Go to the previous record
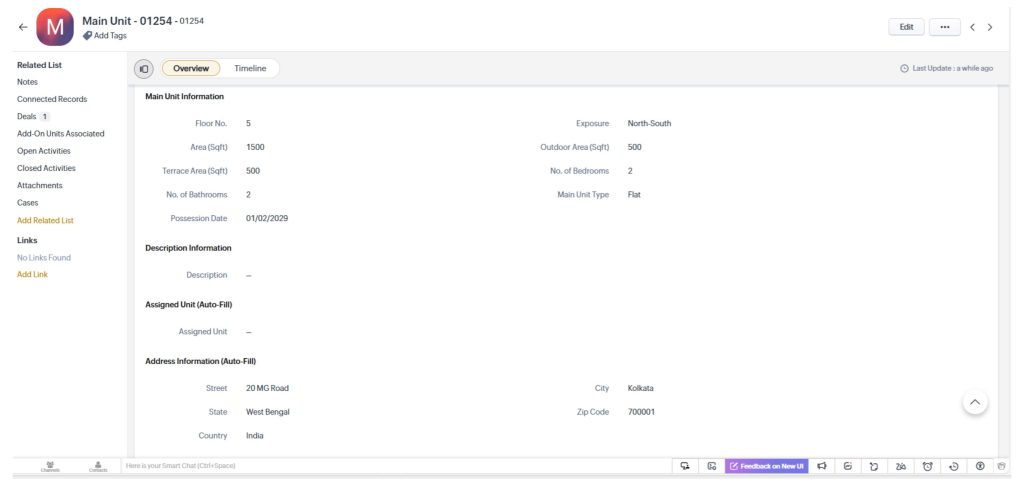This screenshot has width=1024, height=484. (972, 27)
